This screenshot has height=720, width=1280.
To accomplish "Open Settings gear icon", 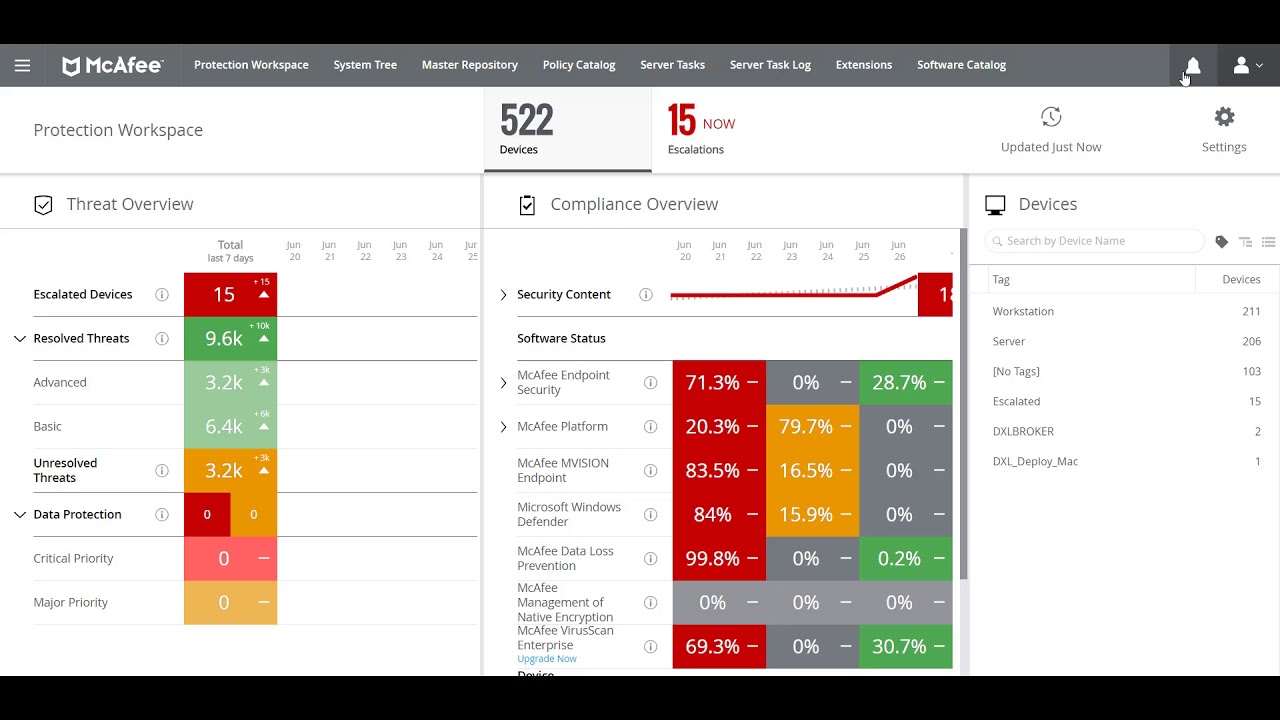I will (1224, 117).
